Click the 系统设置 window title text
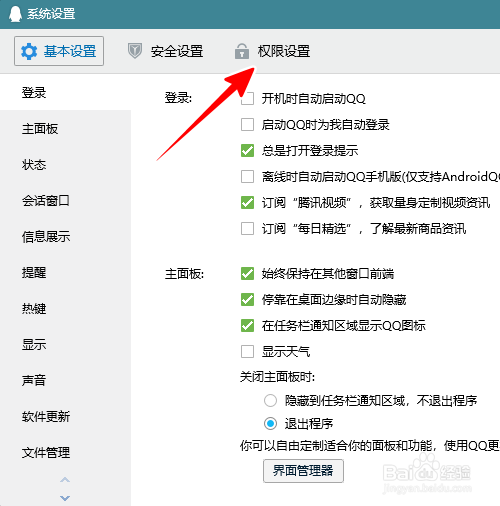500x506 pixels. 51,14
